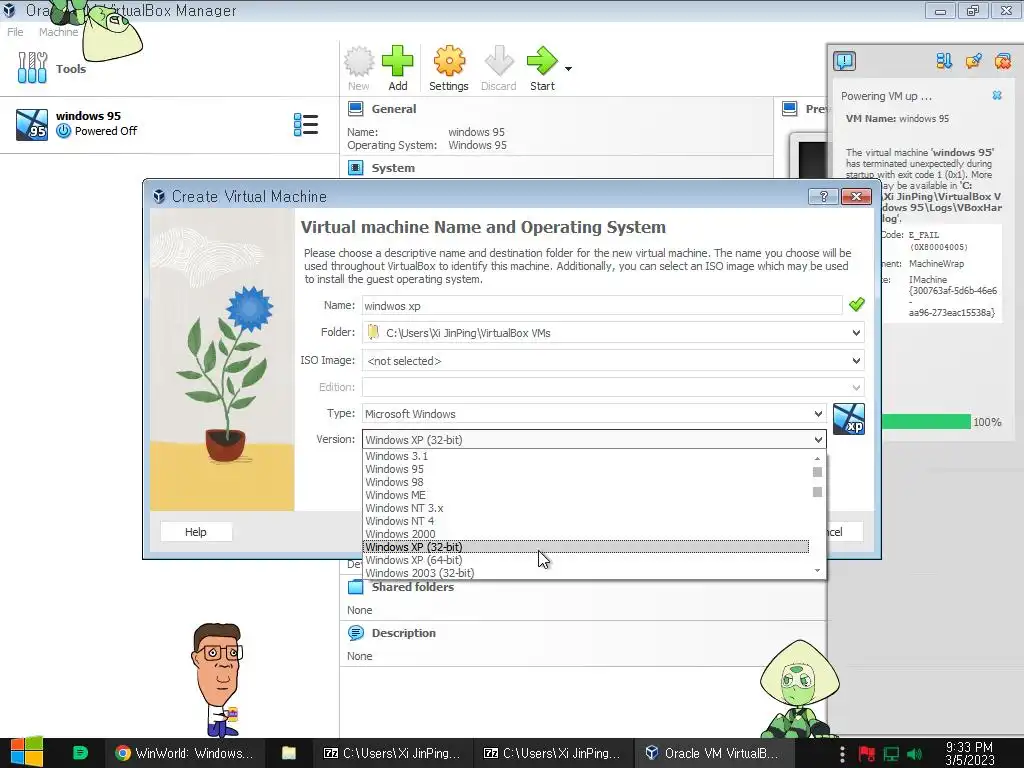This screenshot has width=1024, height=768.
Task: Open the Settings gear in toolbar
Action: [449, 68]
